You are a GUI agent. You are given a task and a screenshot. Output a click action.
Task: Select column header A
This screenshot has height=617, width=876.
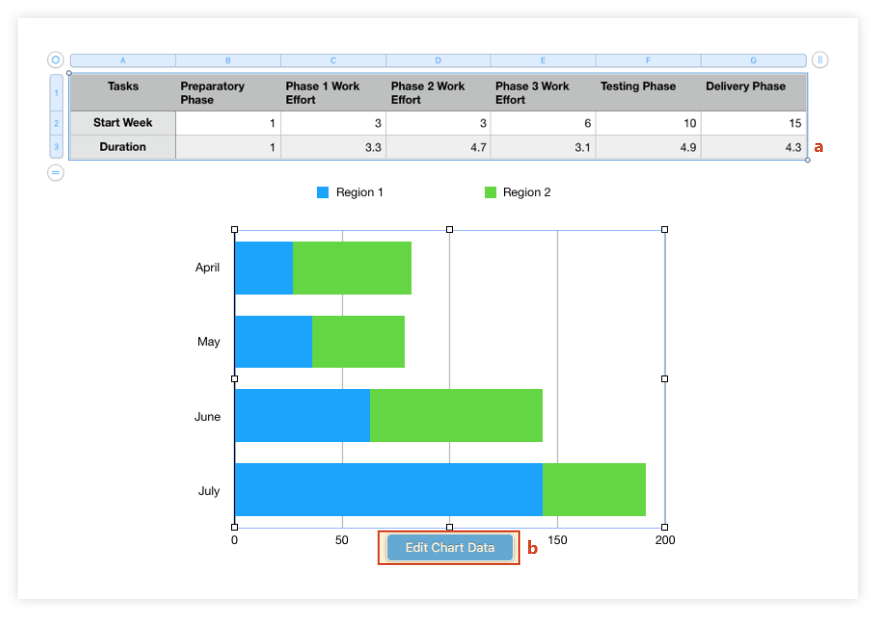click(123, 60)
